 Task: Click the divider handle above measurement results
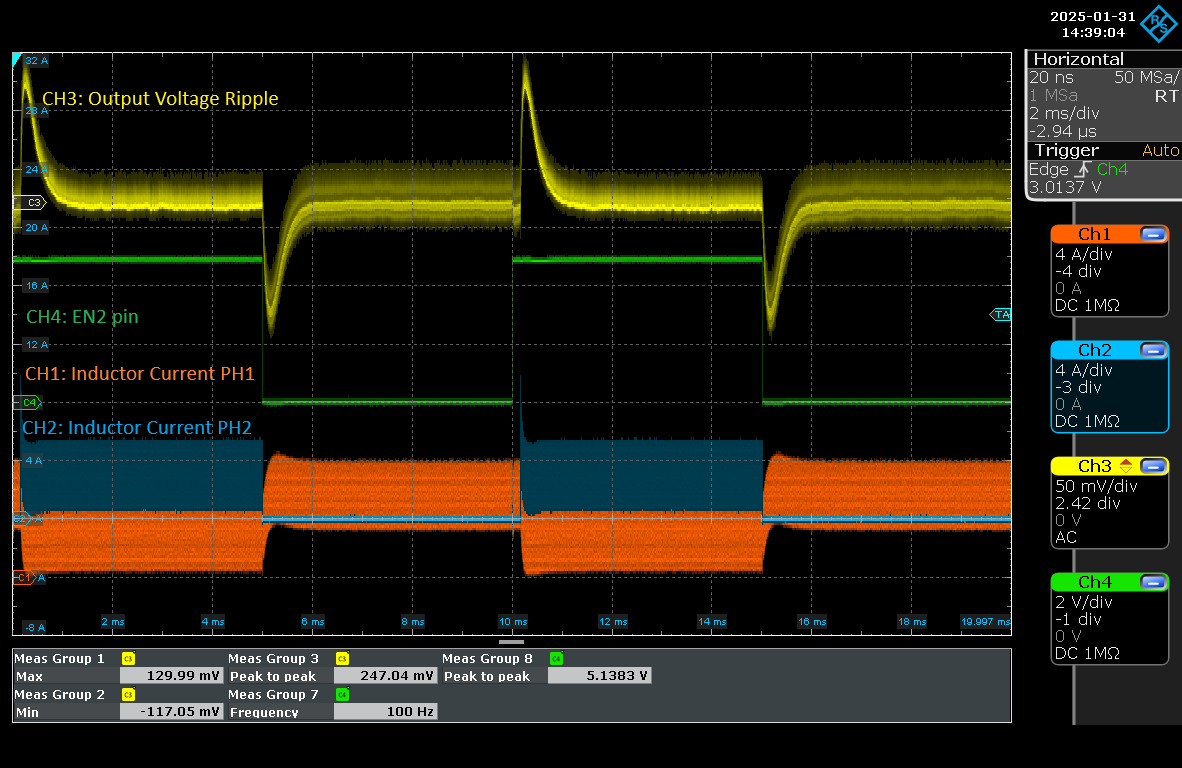(x=511, y=642)
